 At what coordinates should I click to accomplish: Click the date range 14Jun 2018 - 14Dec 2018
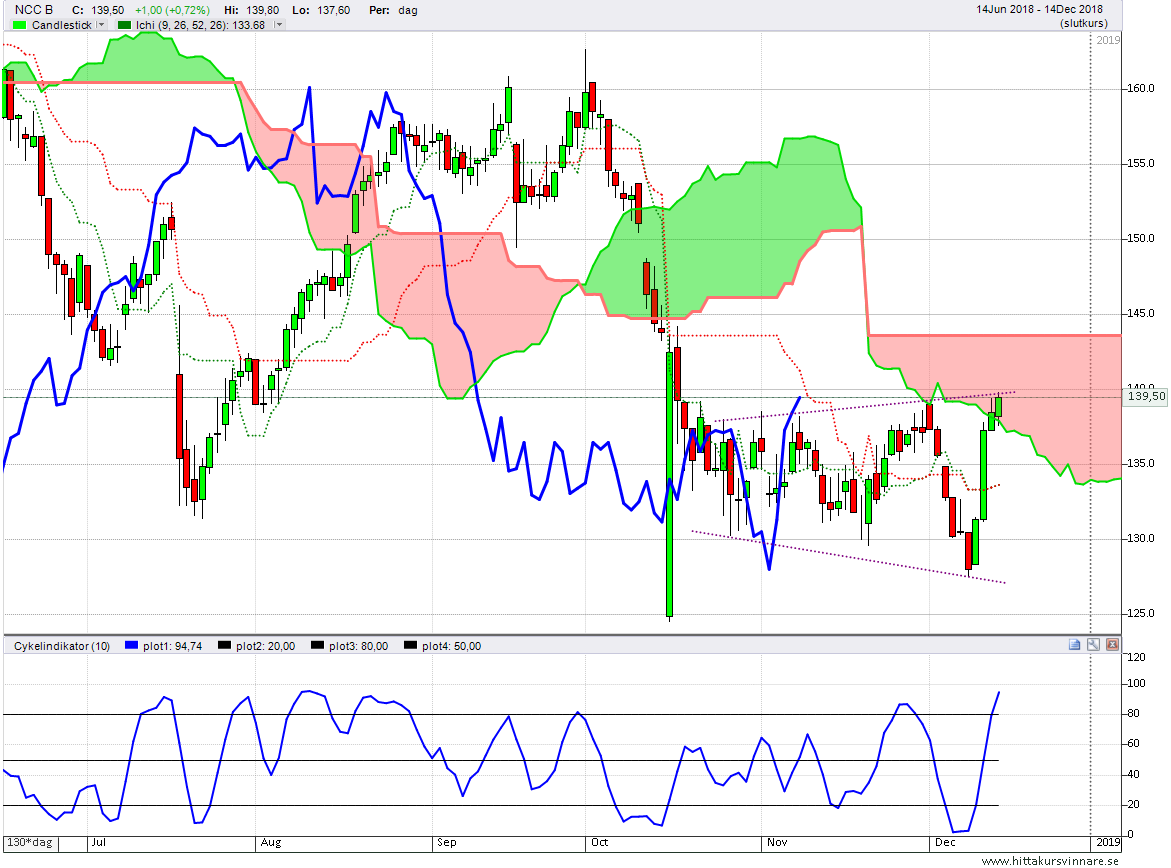[1040, 9]
